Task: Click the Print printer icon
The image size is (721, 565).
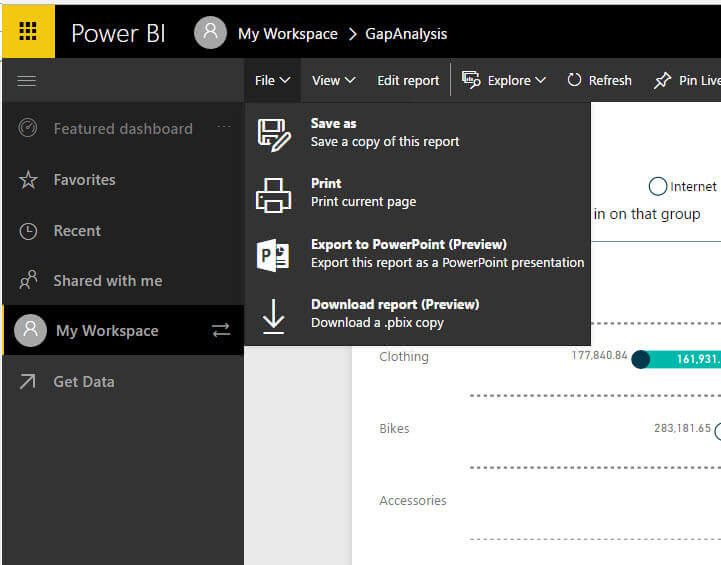Action: (274, 195)
